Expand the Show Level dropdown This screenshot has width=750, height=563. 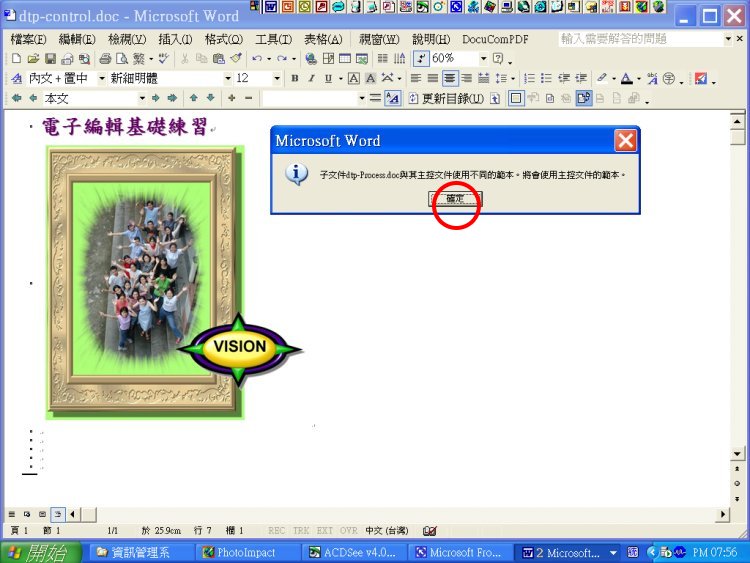tap(362, 98)
